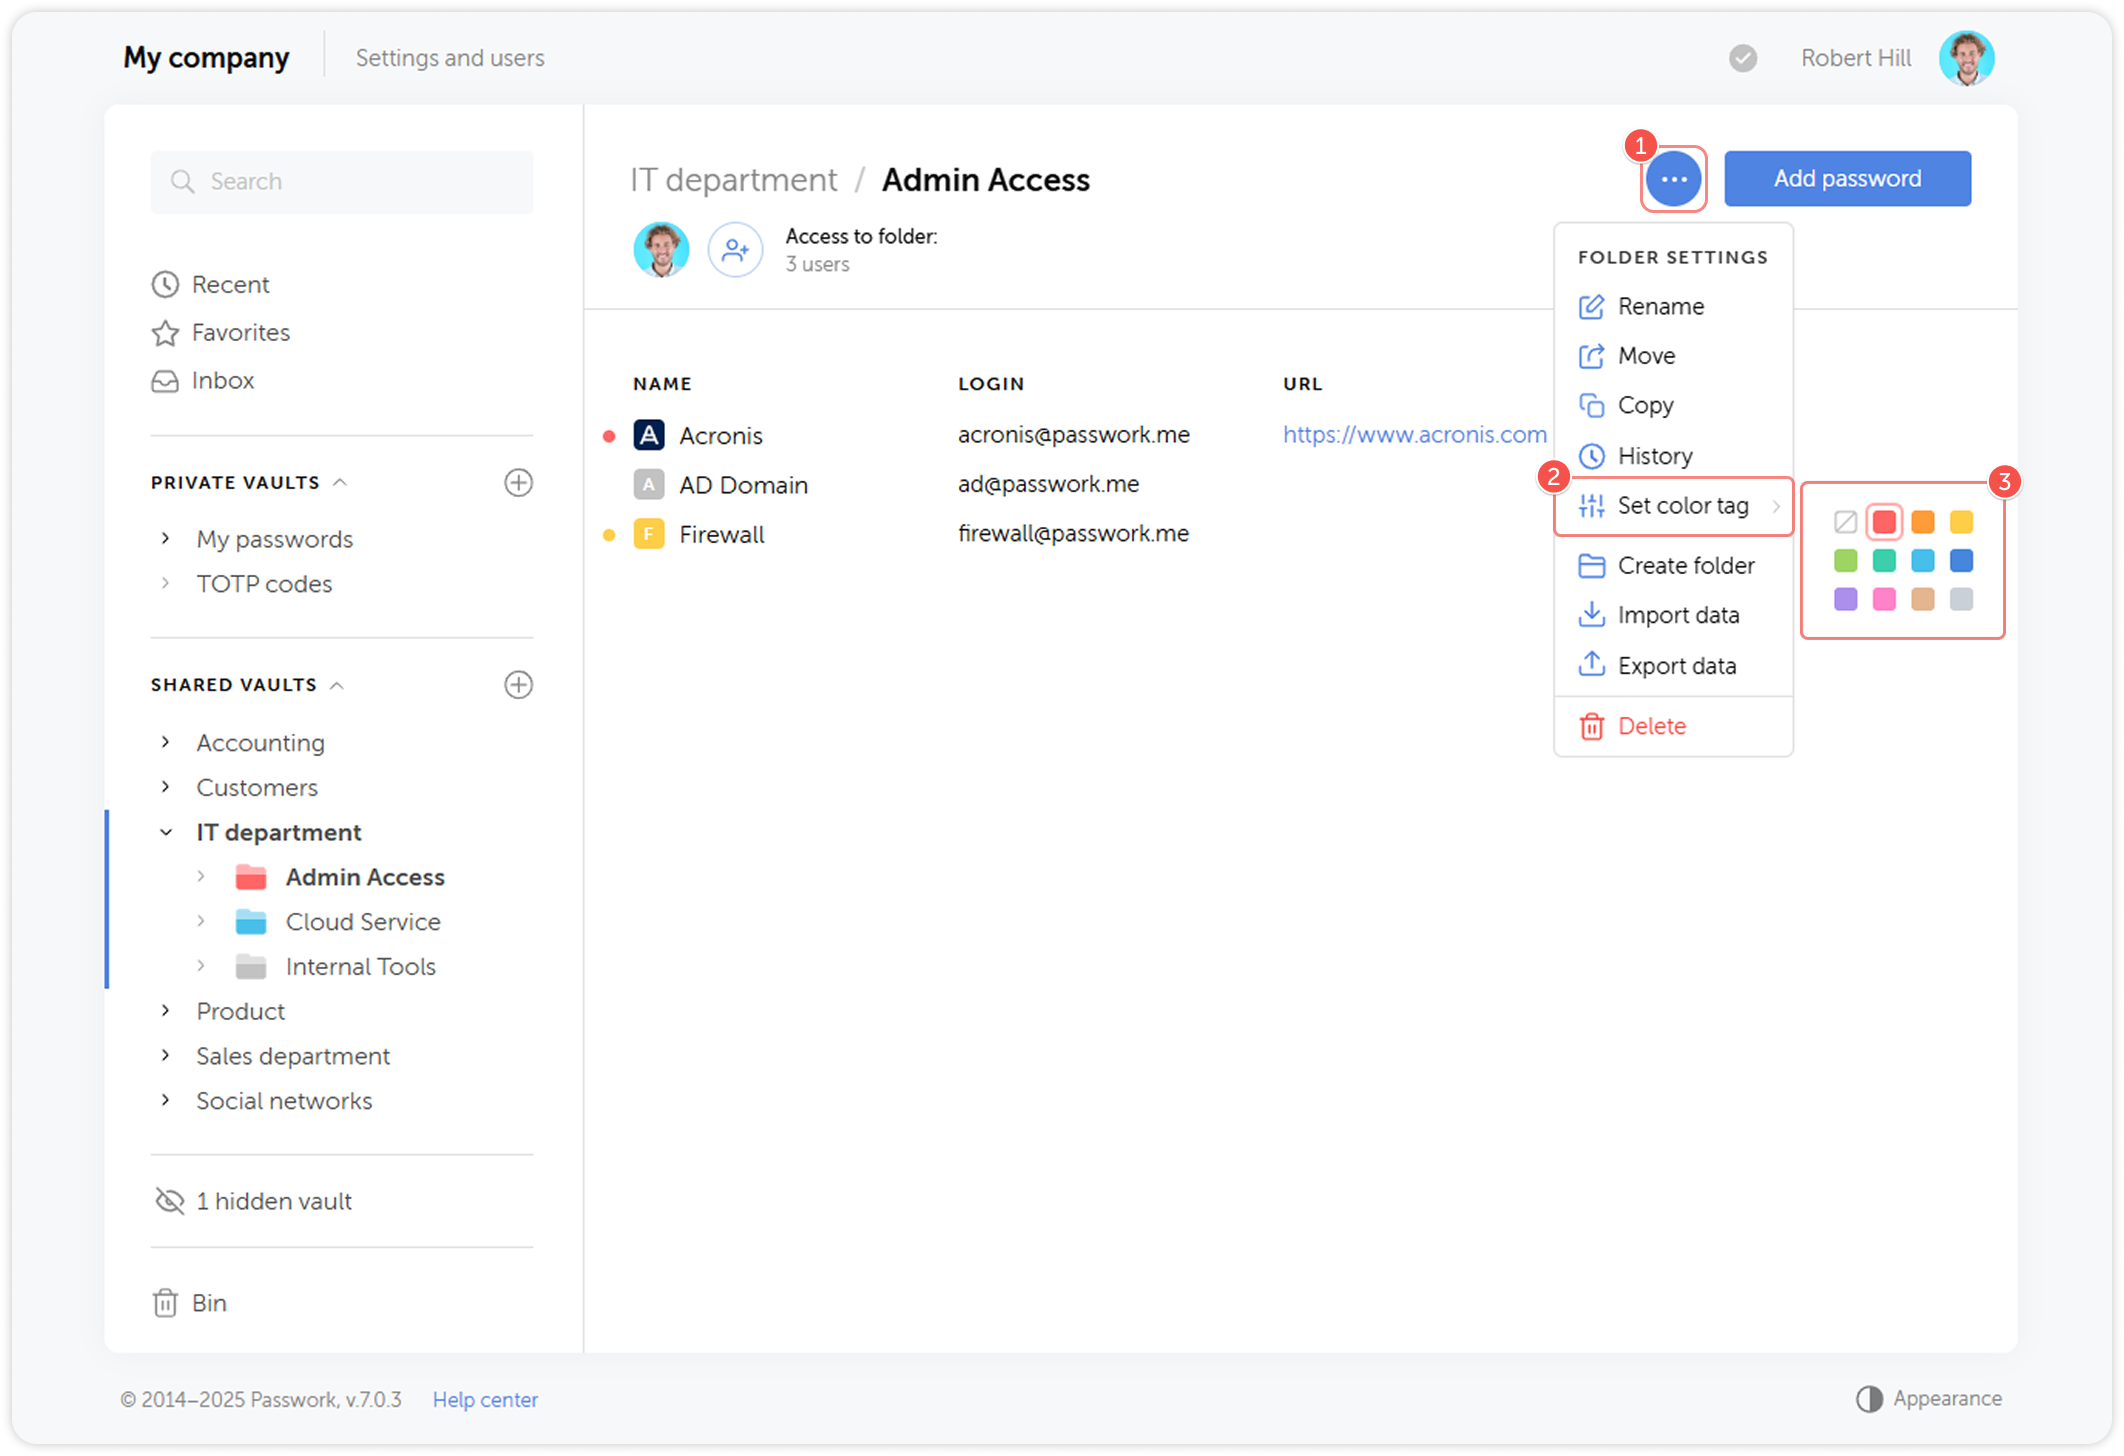Add a new private vault plus icon
The height and width of the screenshot is (1456, 2124).
(518, 483)
